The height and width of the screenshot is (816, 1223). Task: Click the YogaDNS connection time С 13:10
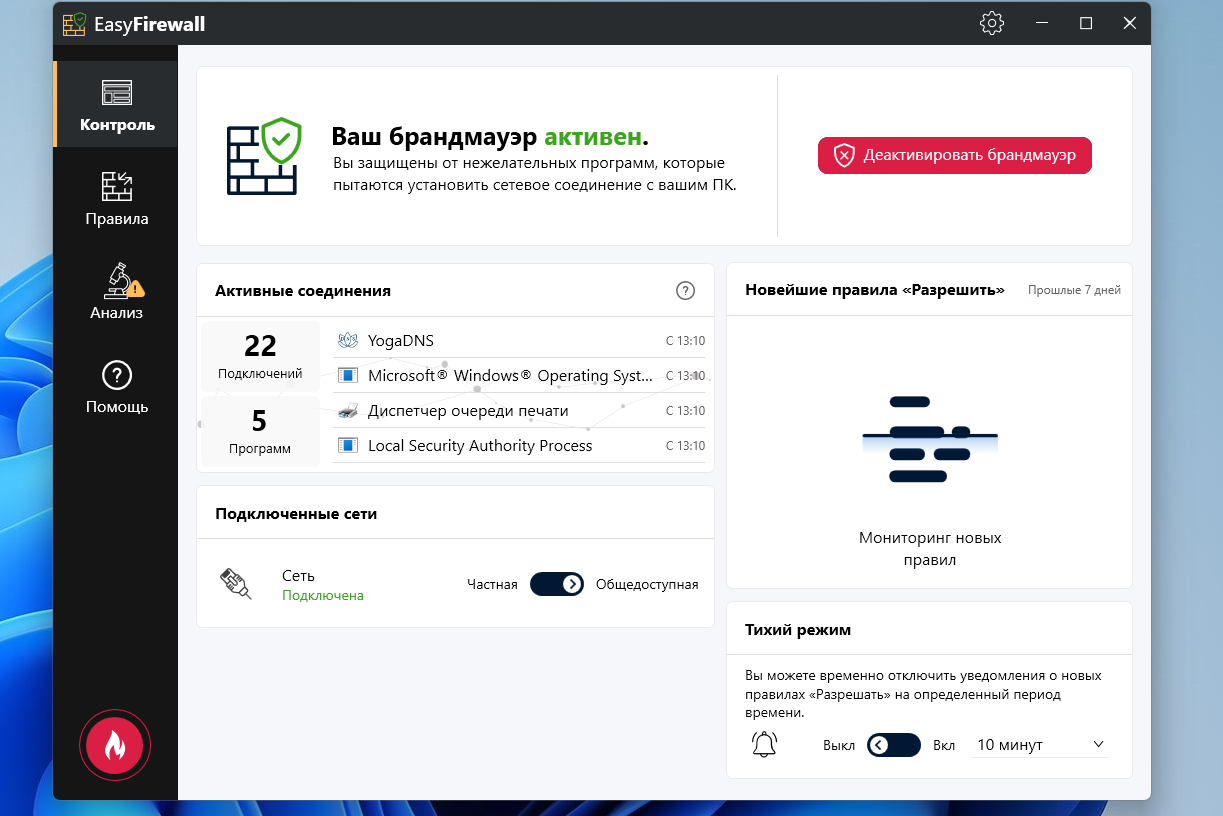[x=685, y=341]
